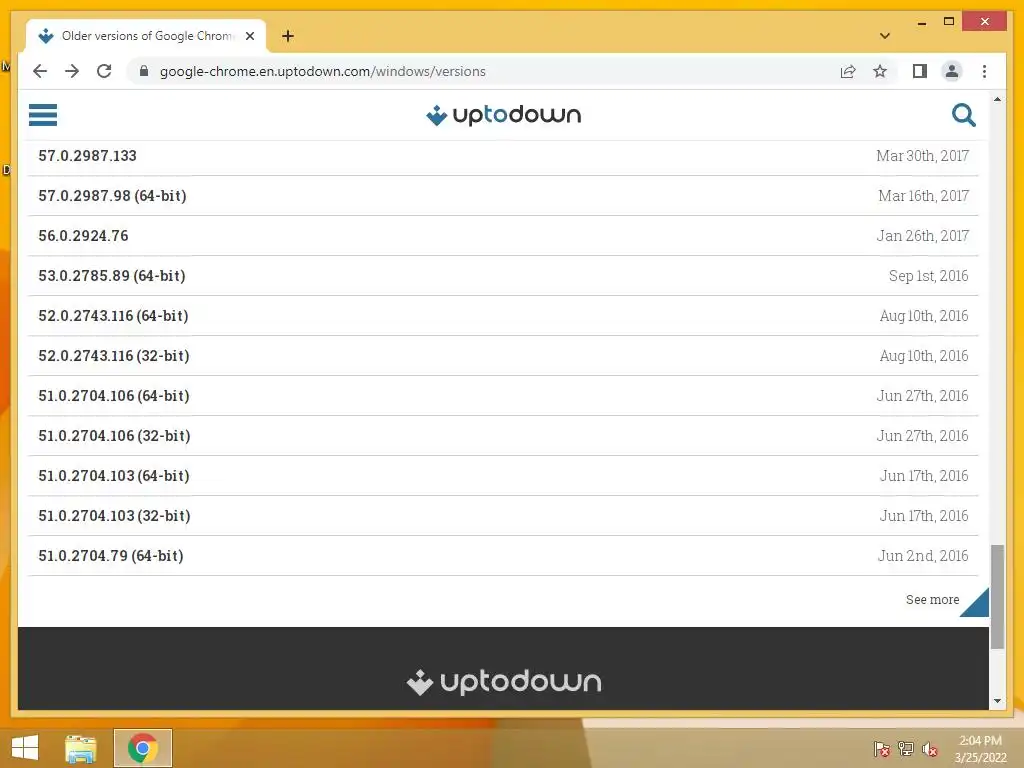Click the Jan 26th, 2017 date

point(922,236)
